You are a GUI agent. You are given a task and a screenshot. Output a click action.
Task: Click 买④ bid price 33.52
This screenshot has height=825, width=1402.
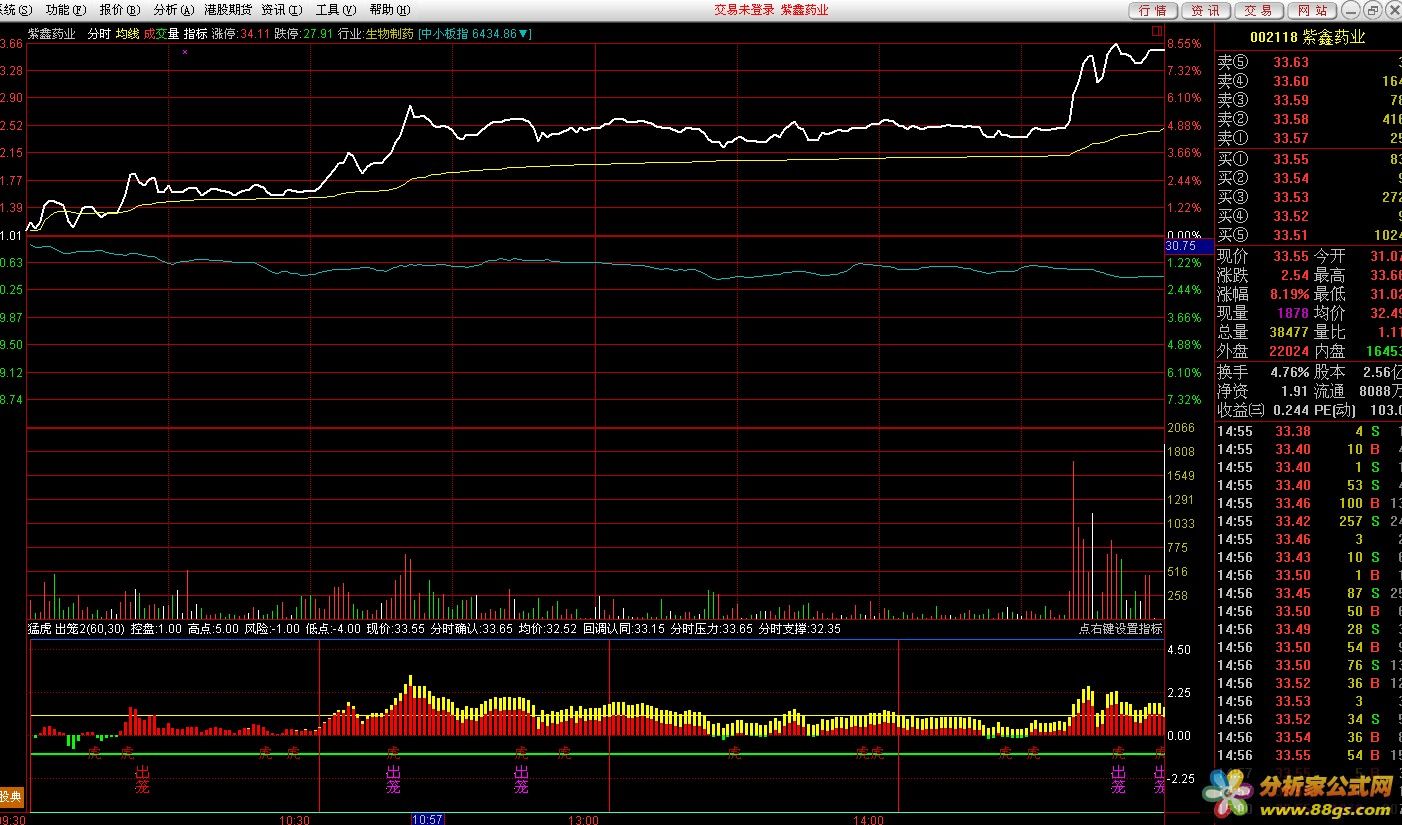pyautogui.click(x=1290, y=216)
